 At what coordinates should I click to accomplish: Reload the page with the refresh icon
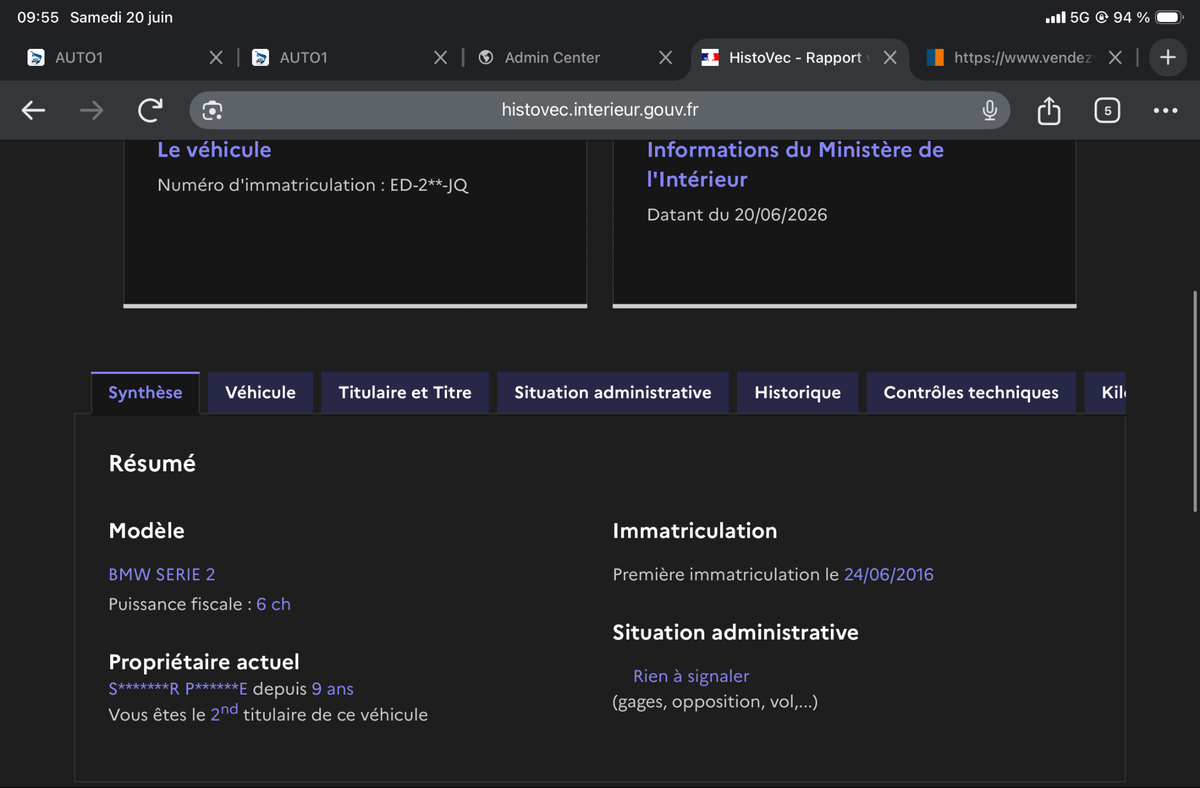[150, 110]
